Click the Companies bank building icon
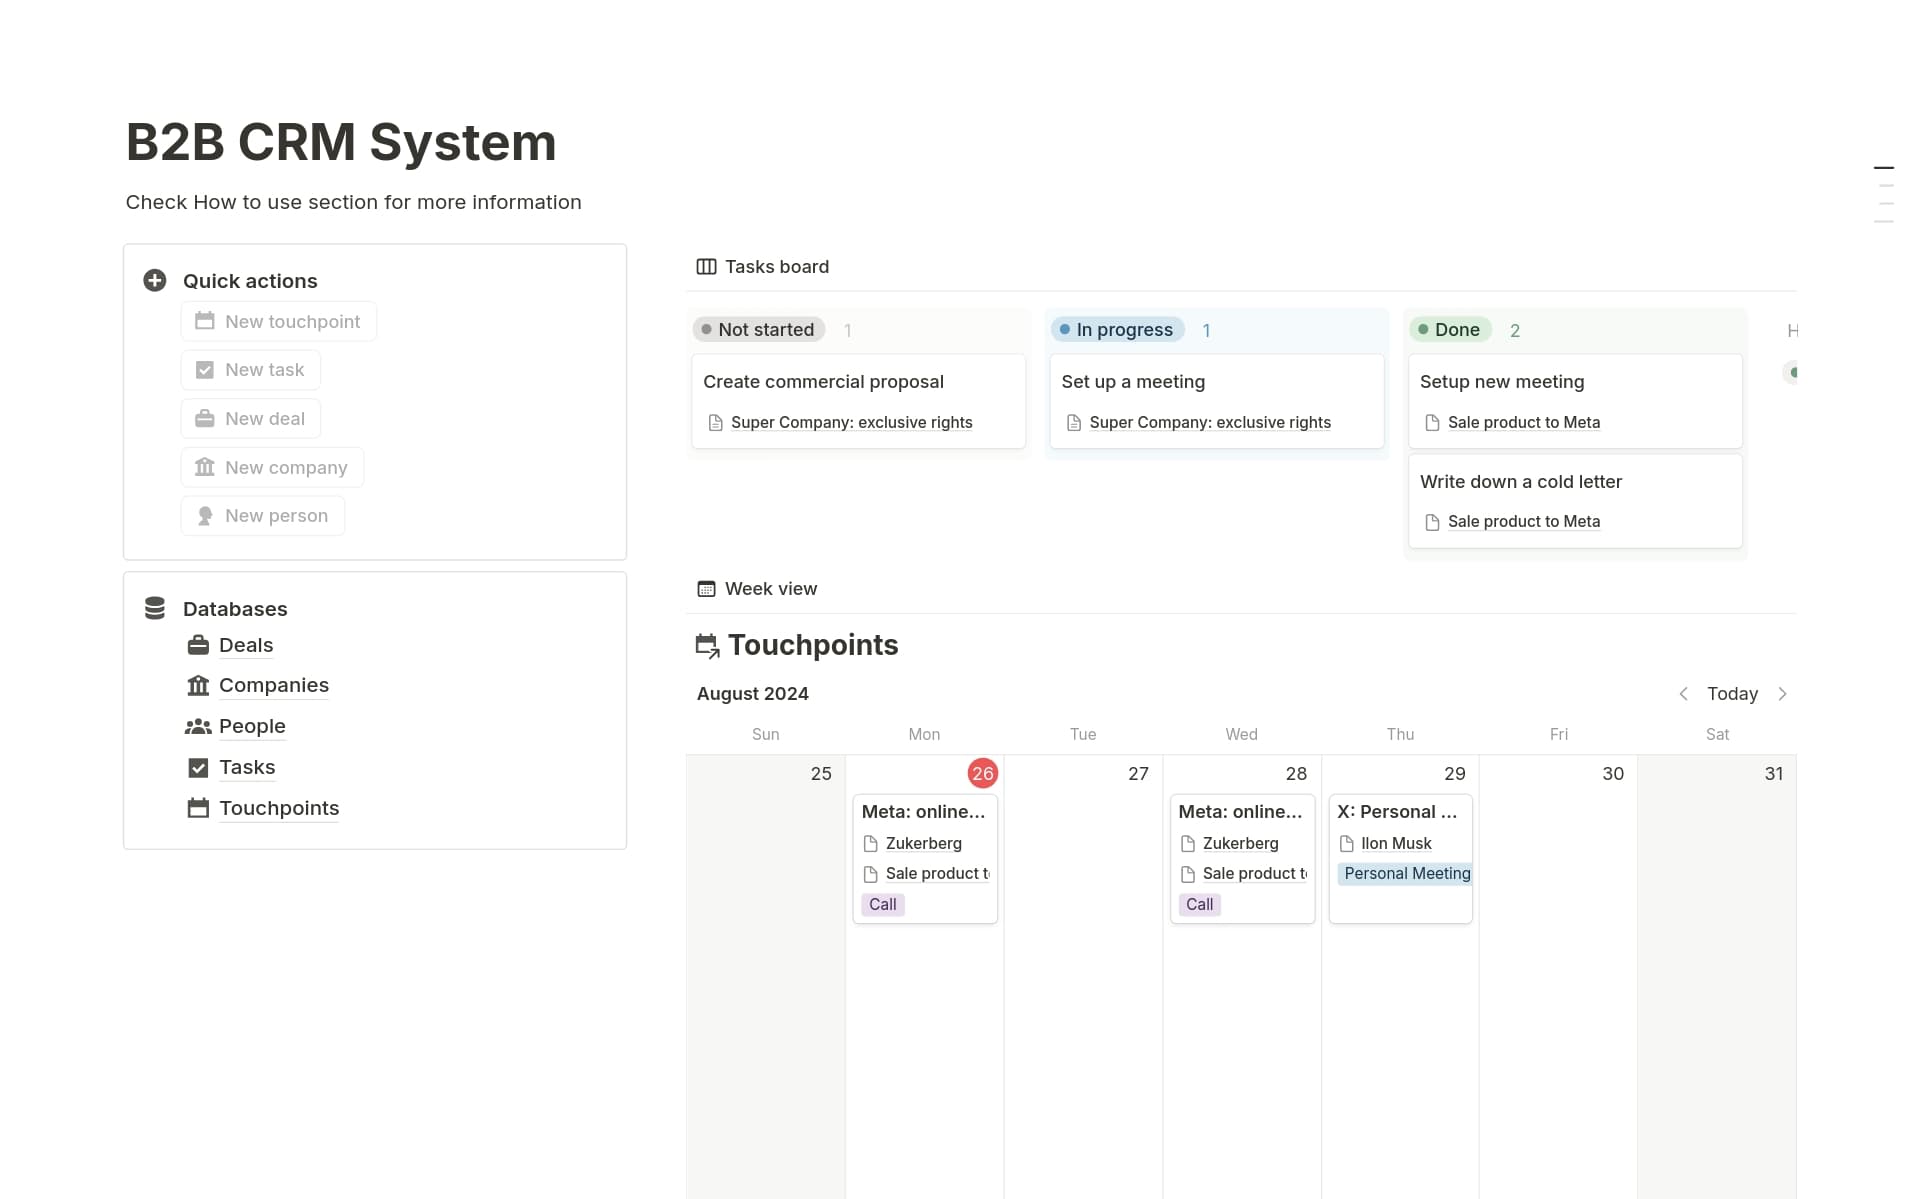This screenshot has width=1920, height=1199. click(x=198, y=685)
